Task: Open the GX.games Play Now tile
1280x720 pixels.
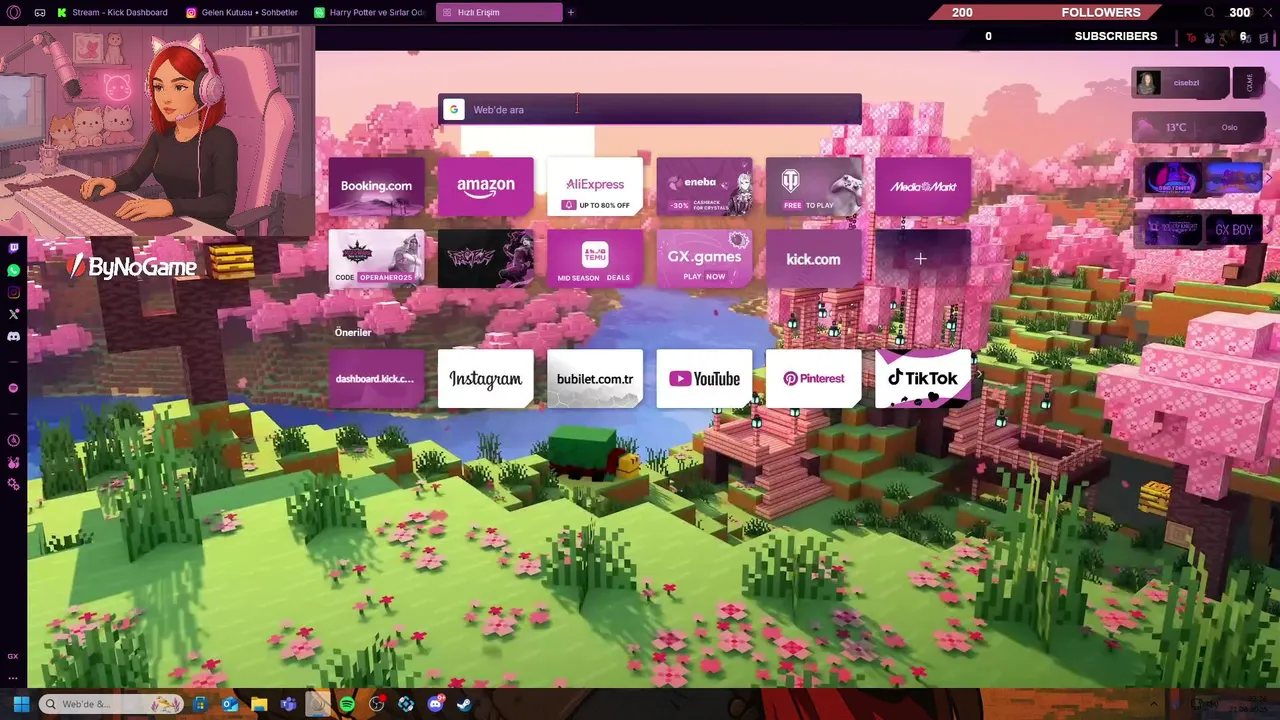Action: [704, 259]
